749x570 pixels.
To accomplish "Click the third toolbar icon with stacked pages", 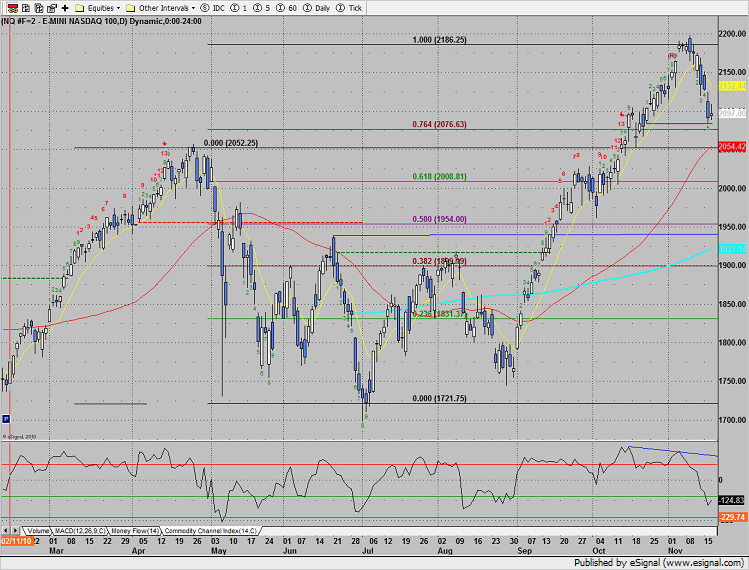I will click(39, 8).
